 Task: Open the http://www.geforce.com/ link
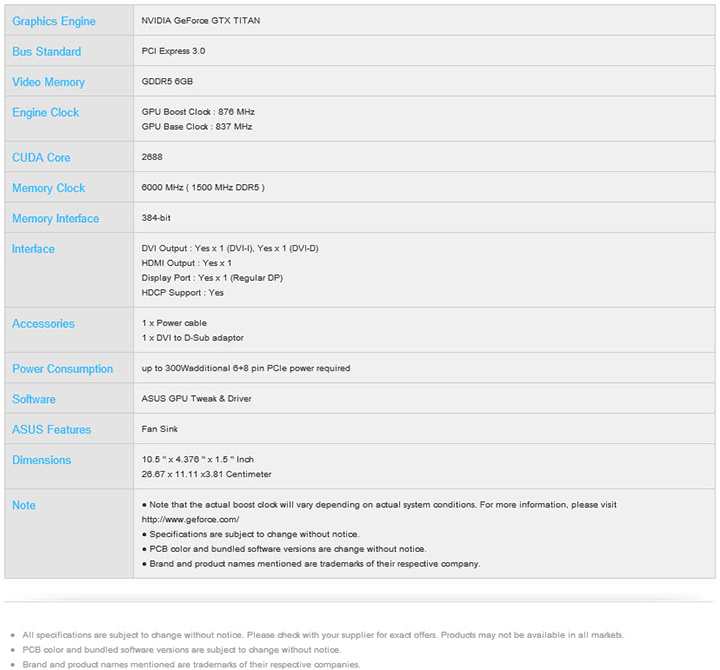click(x=190, y=520)
